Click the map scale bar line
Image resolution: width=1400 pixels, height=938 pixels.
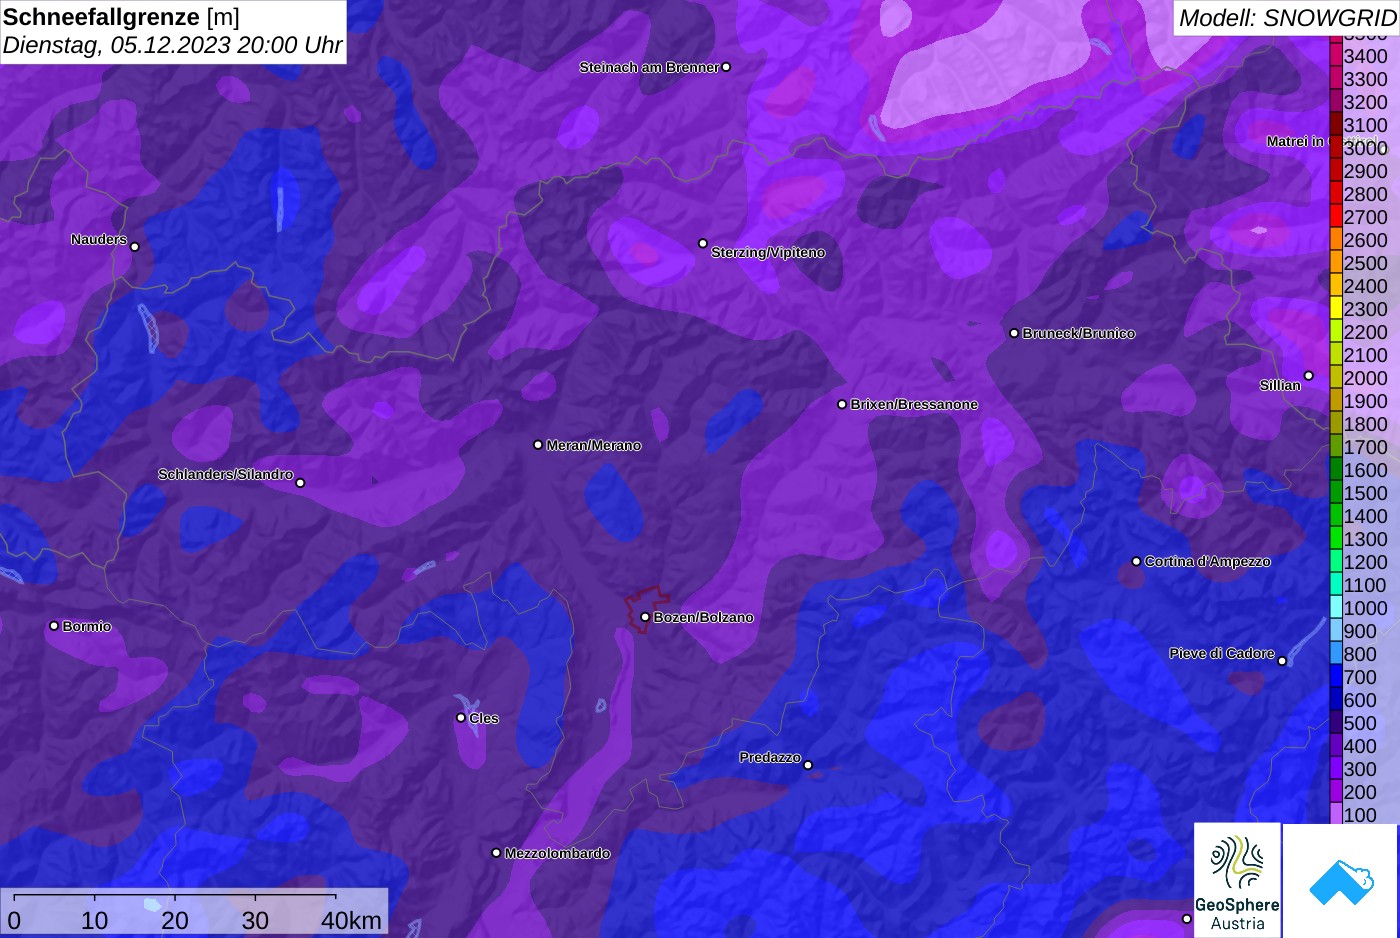tap(175, 896)
